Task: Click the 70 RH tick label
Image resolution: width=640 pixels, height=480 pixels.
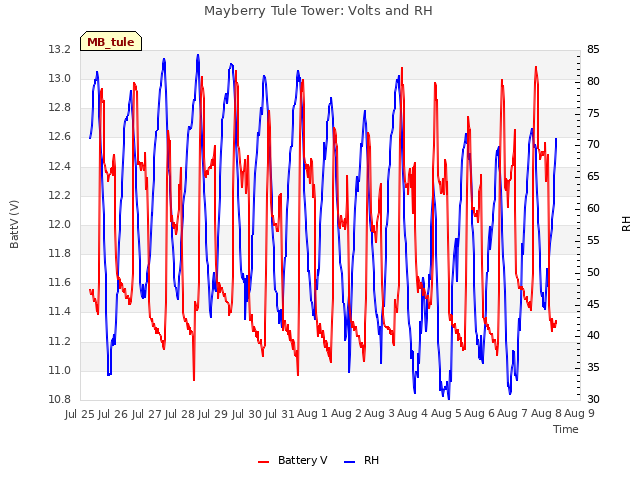Action: click(x=593, y=145)
